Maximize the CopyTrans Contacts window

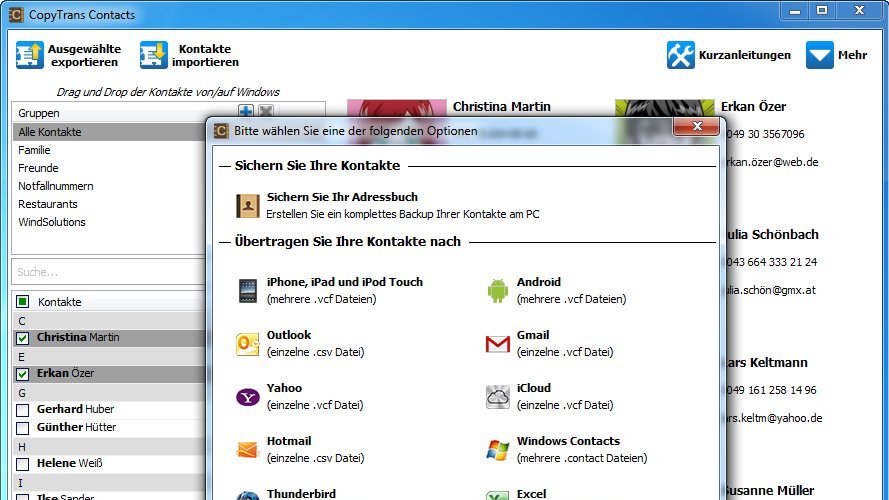pos(822,11)
